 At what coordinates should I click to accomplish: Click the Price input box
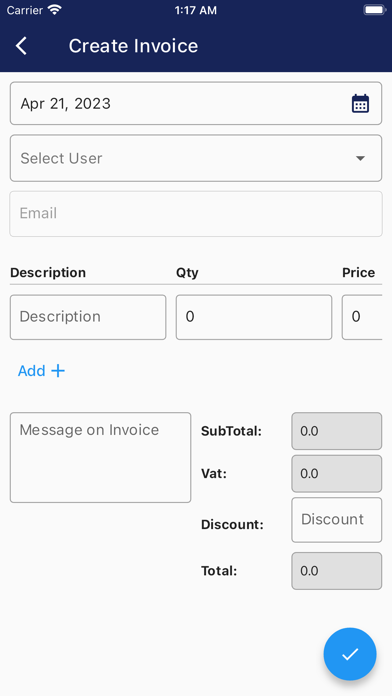tap(362, 317)
